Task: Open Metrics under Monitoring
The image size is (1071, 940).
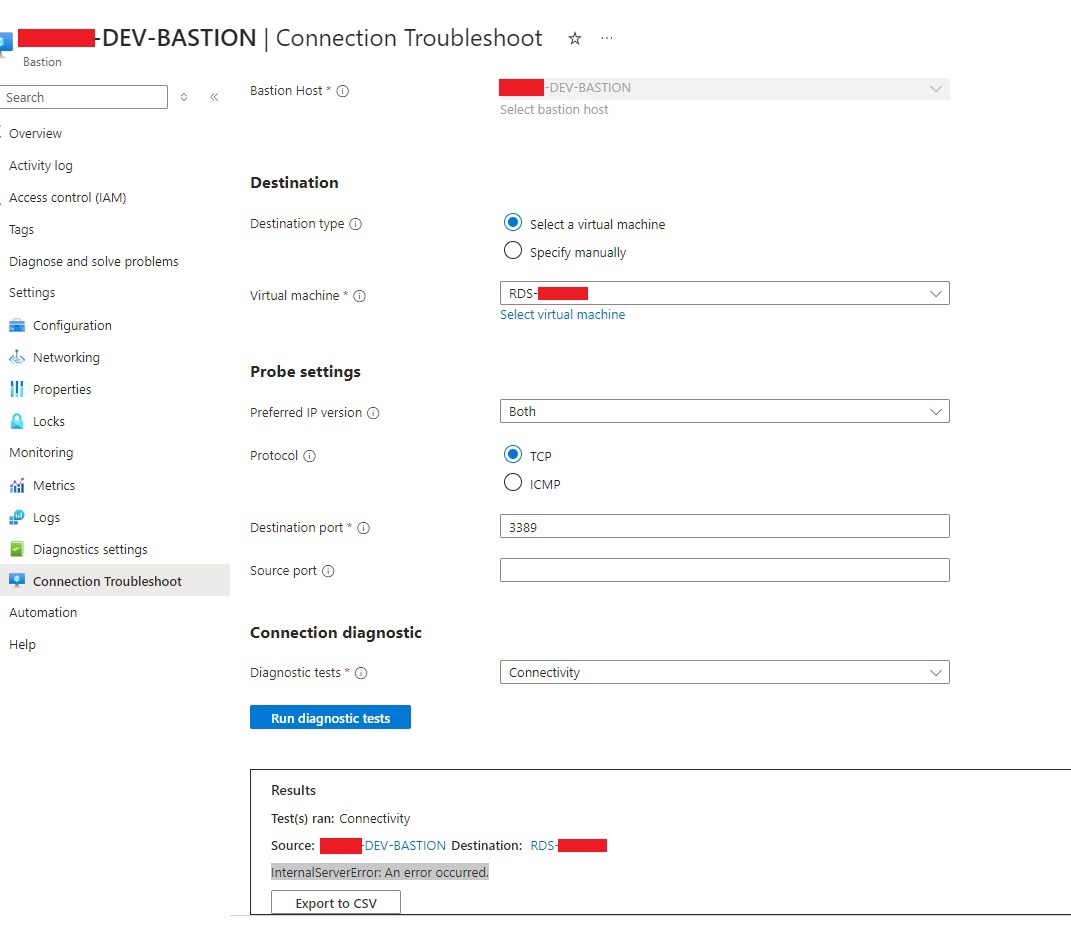Action: (18, 485)
